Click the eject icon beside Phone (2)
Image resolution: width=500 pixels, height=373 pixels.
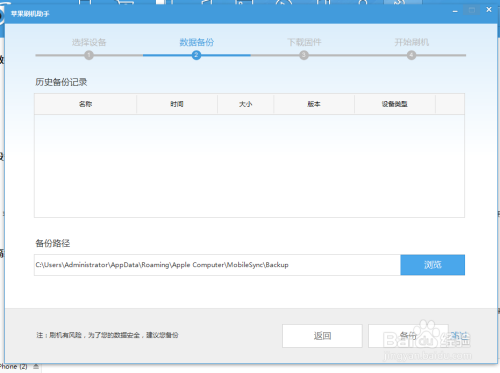36,367
